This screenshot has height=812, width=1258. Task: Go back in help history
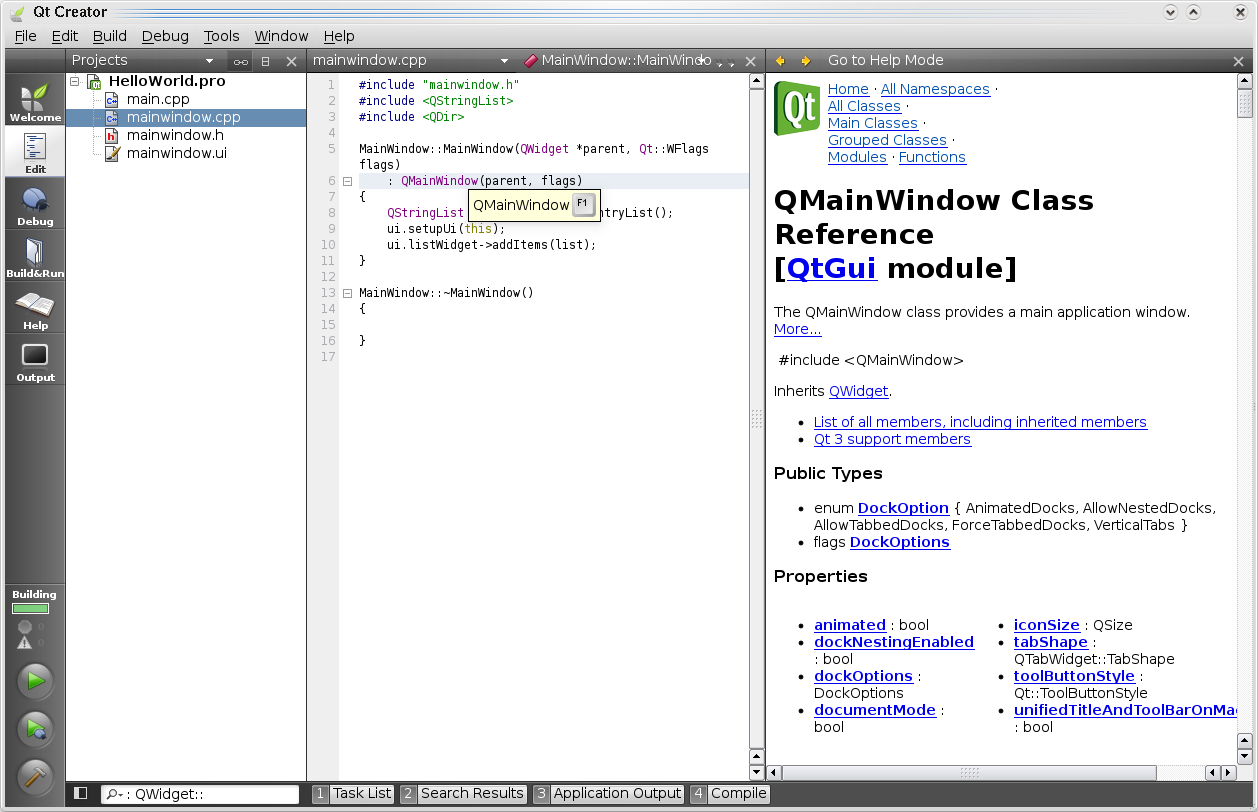[780, 61]
